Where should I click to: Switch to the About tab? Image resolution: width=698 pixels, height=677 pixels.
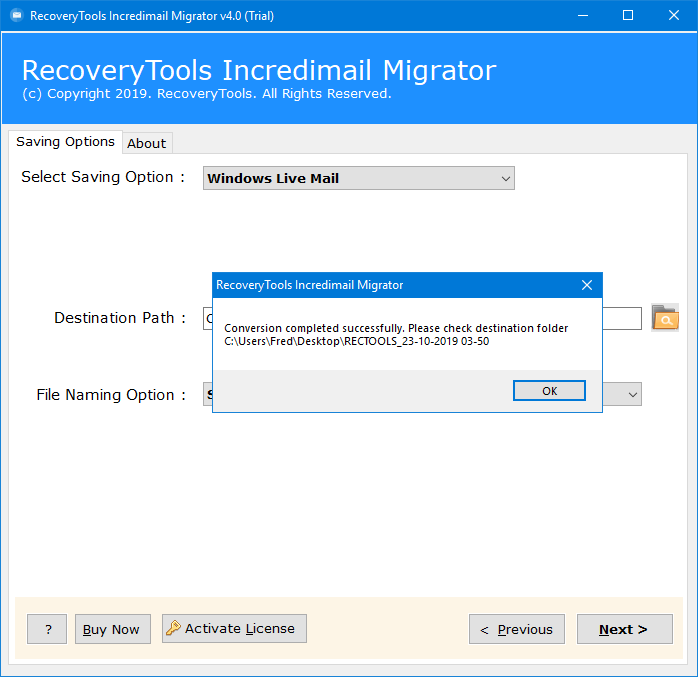tap(146, 143)
